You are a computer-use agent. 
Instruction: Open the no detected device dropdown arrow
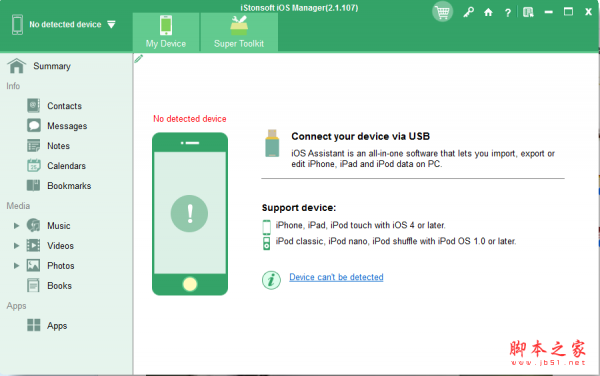pyautogui.click(x=111, y=25)
